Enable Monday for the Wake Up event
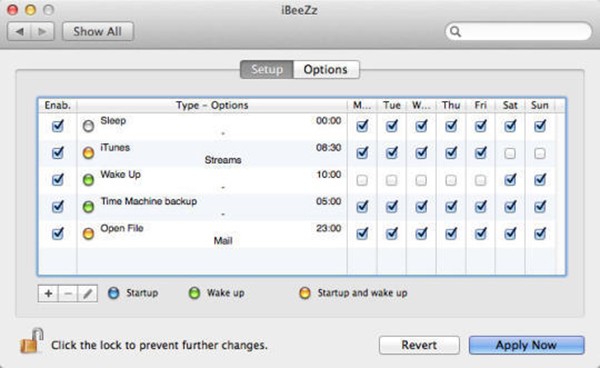 362,180
